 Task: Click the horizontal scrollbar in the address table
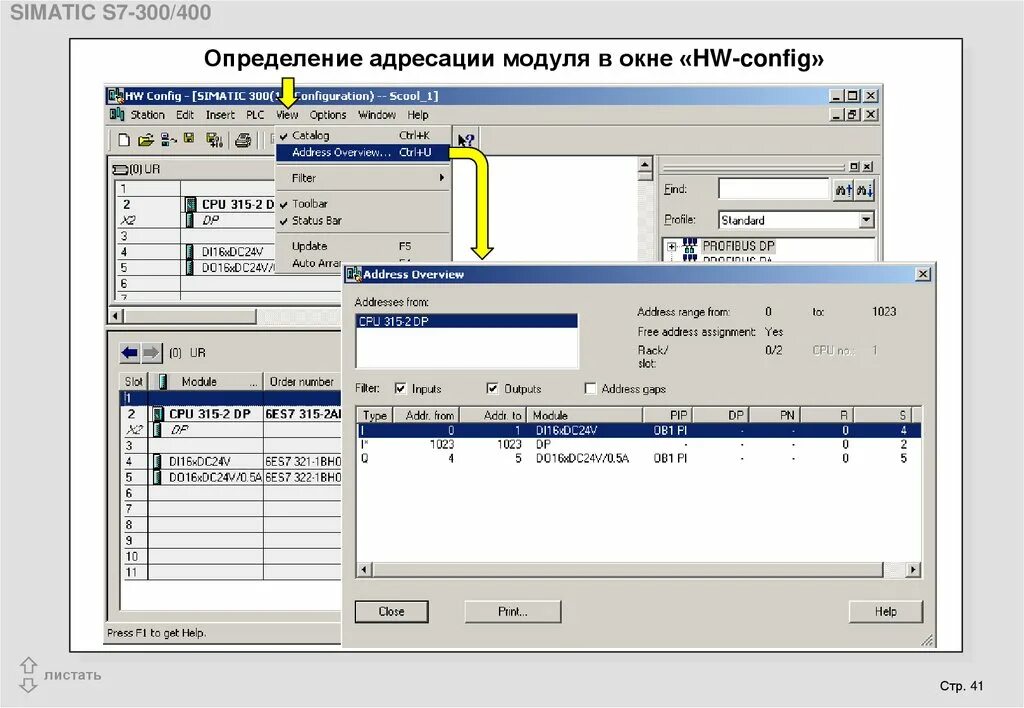click(x=627, y=570)
